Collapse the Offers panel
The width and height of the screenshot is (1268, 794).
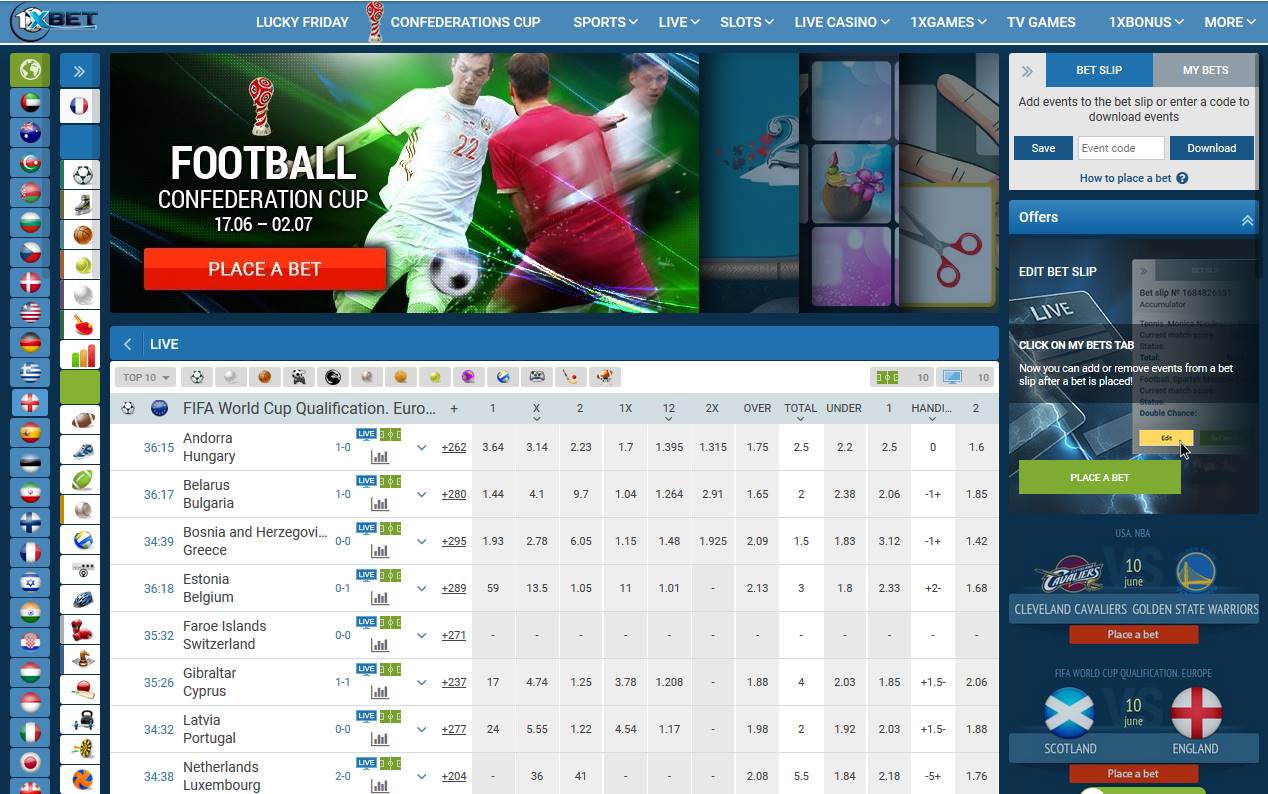[x=1247, y=220]
